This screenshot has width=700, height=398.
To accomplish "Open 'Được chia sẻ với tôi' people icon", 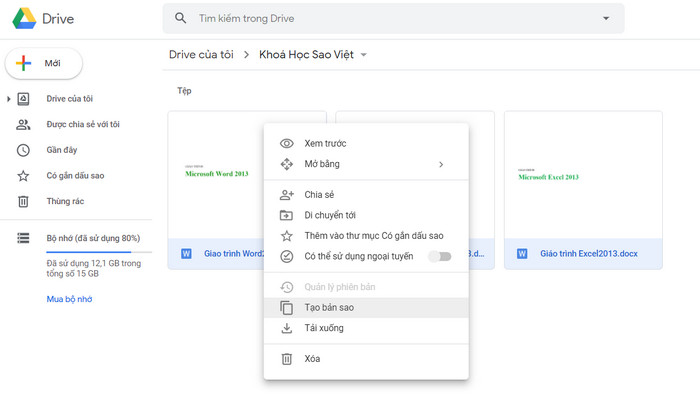I will pyautogui.click(x=23, y=124).
